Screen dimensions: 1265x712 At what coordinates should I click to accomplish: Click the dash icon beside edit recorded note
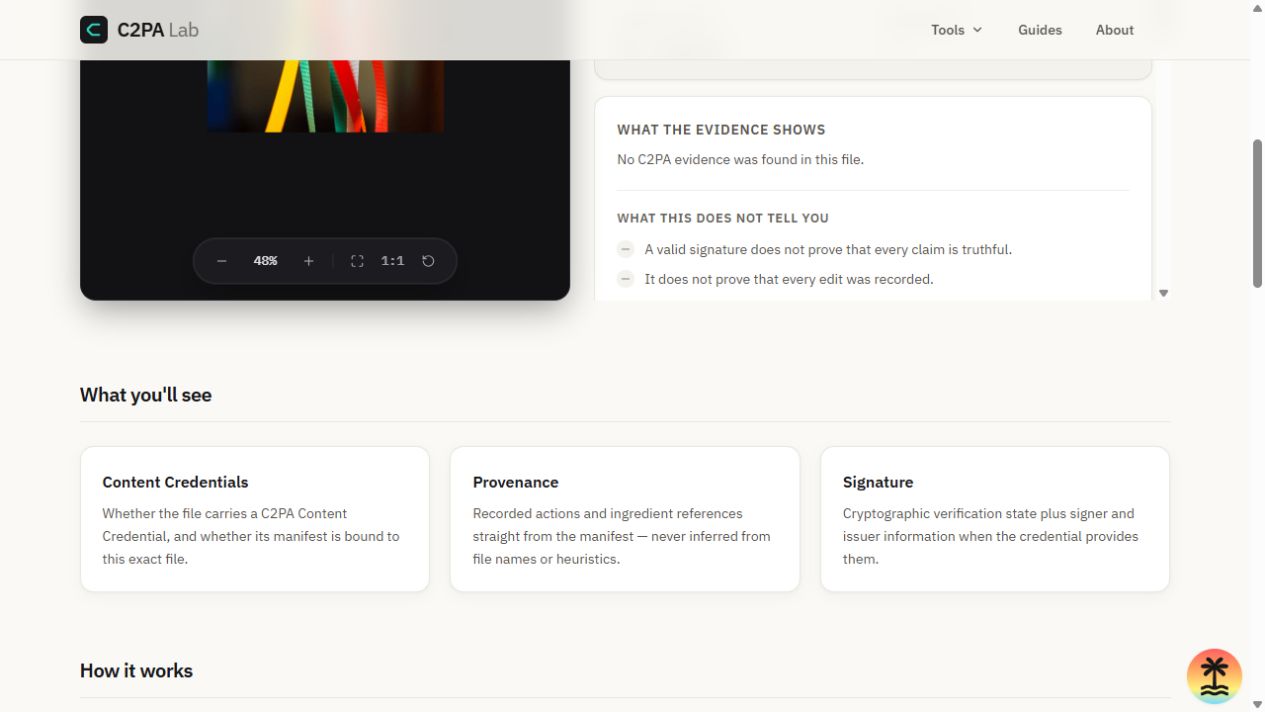pyautogui.click(x=626, y=279)
